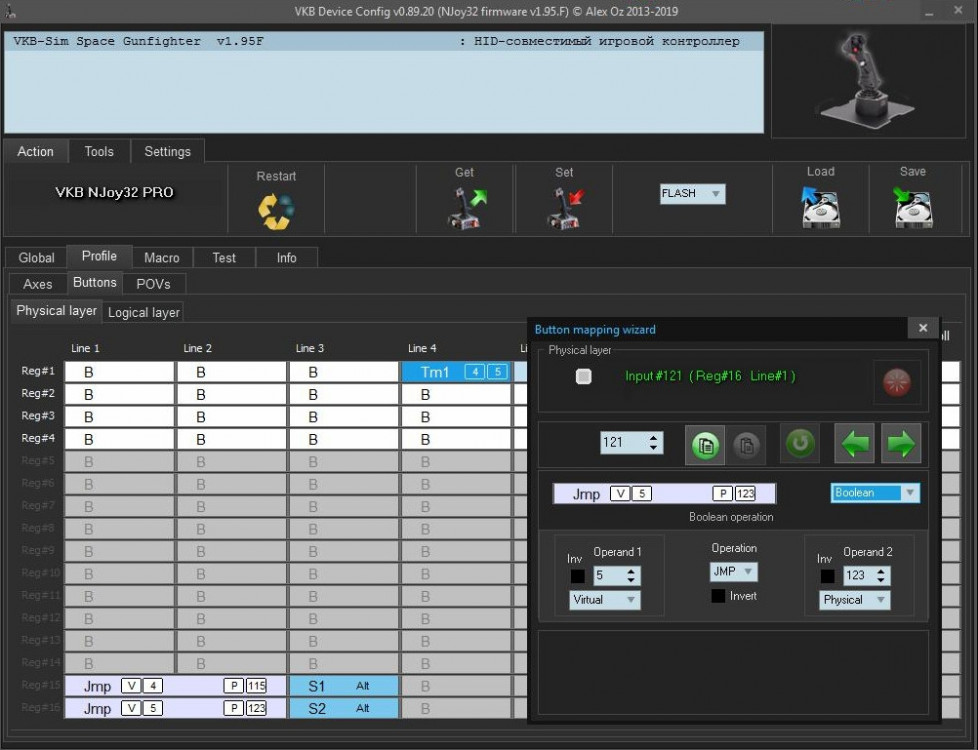Viewport: 978px width, 750px height.
Task: Select the Tm1 cell in Line 4
Action: [x=435, y=371]
